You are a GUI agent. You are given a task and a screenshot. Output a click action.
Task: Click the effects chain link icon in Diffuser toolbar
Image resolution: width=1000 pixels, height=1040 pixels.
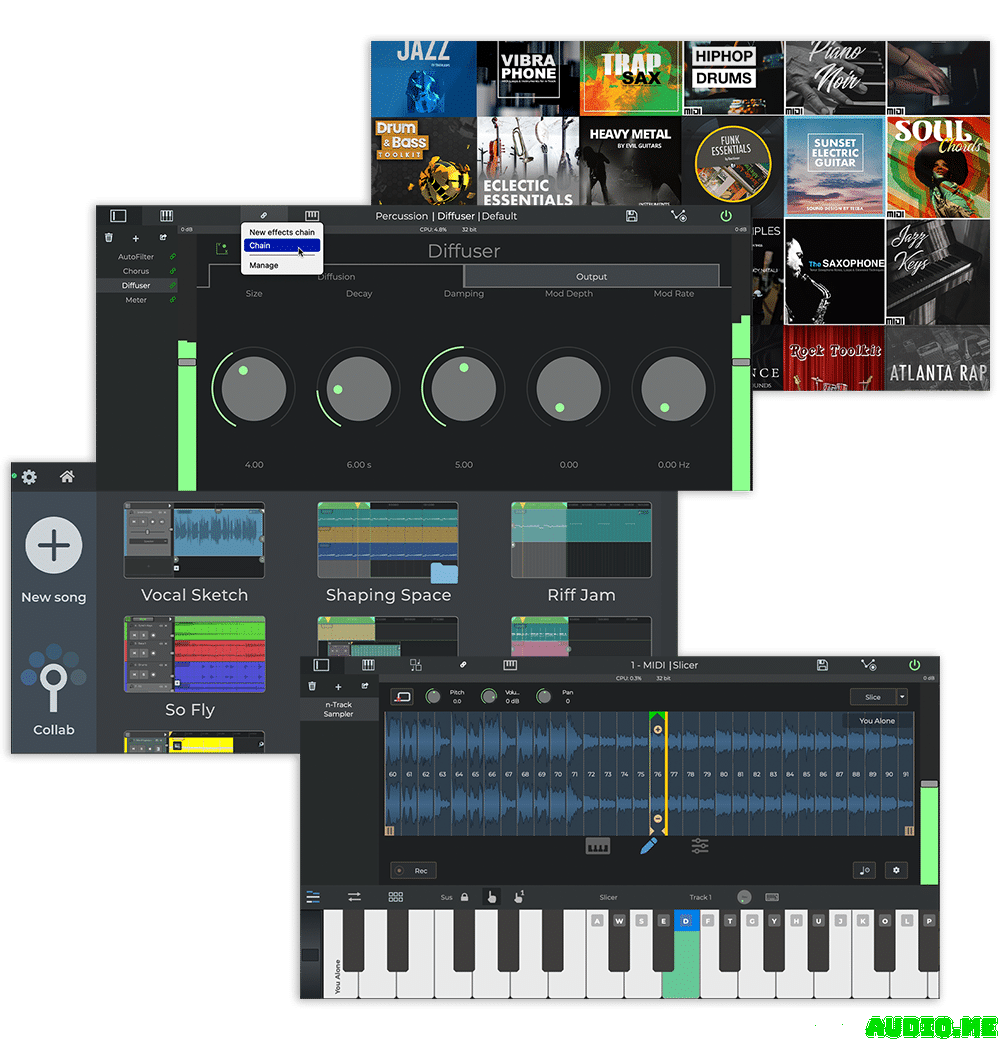pyautogui.click(x=263, y=216)
